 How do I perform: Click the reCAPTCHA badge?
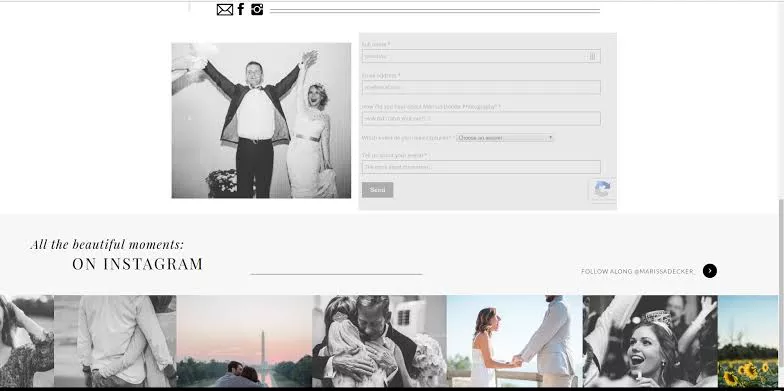[x=602, y=190]
